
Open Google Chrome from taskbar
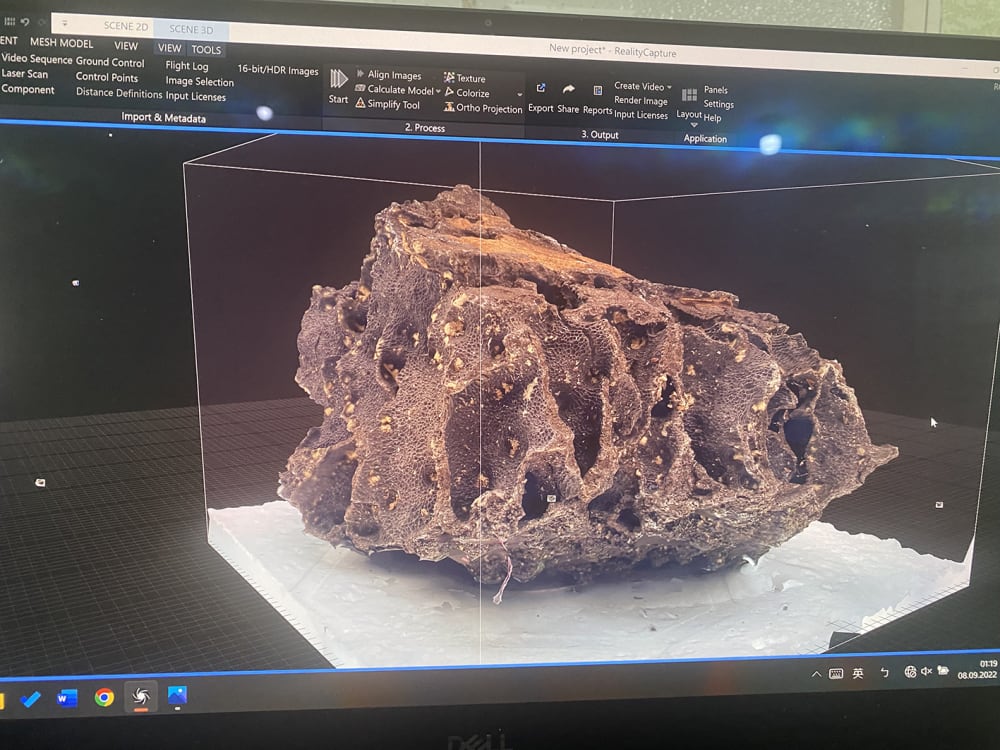[105, 697]
